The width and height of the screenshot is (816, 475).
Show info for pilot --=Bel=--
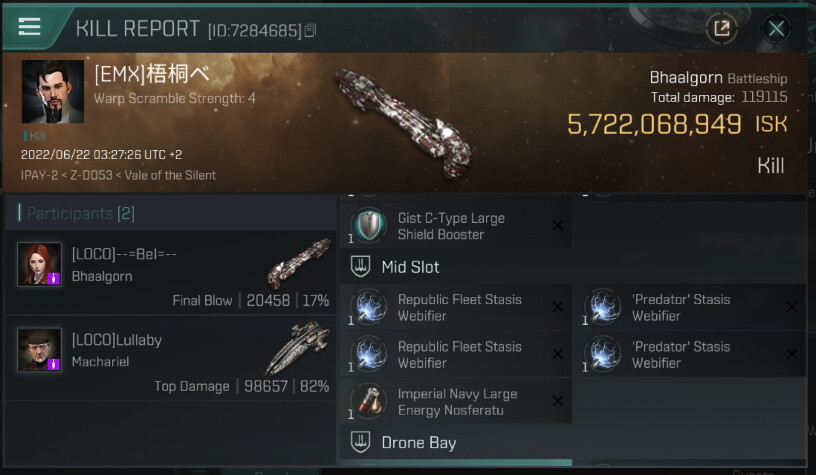(x=40, y=264)
